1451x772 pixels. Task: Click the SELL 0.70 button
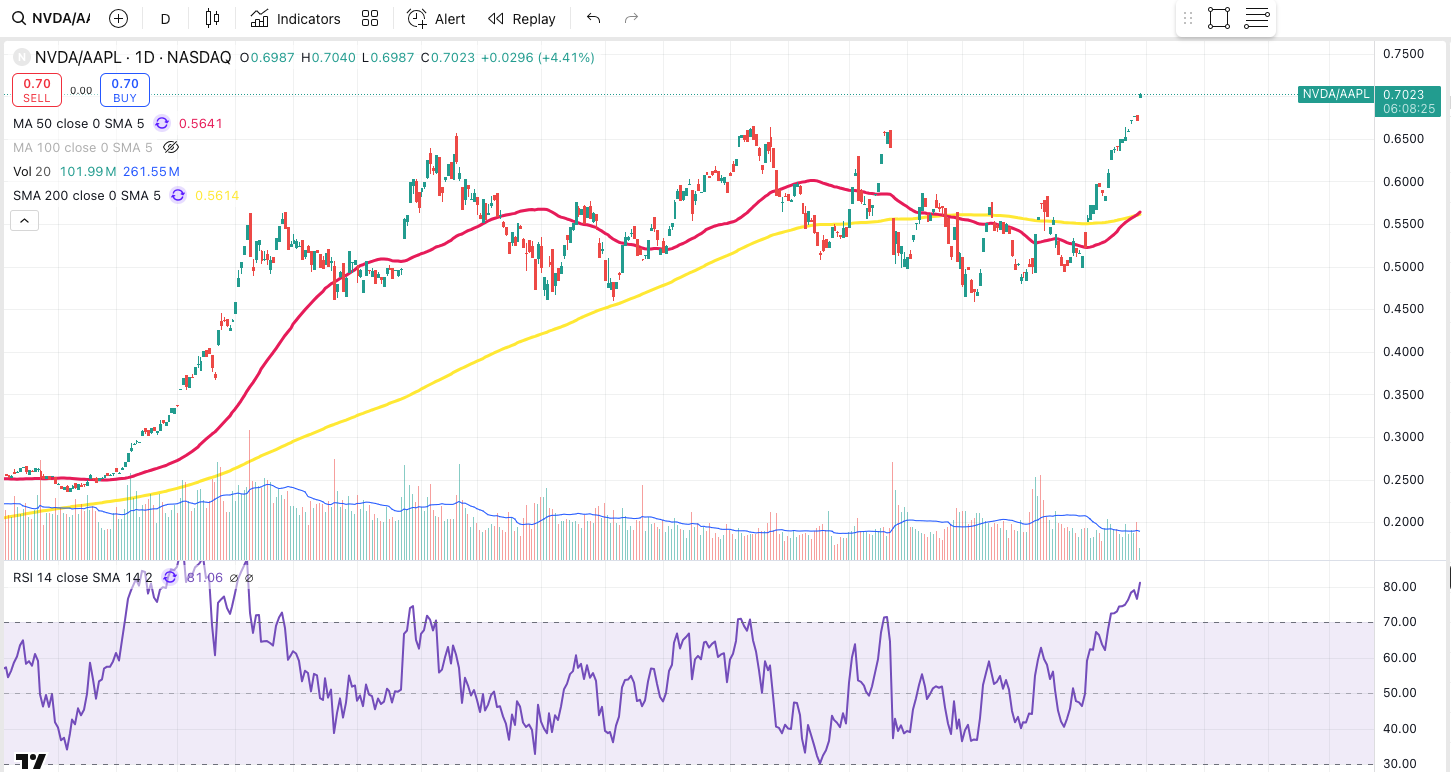click(x=37, y=90)
